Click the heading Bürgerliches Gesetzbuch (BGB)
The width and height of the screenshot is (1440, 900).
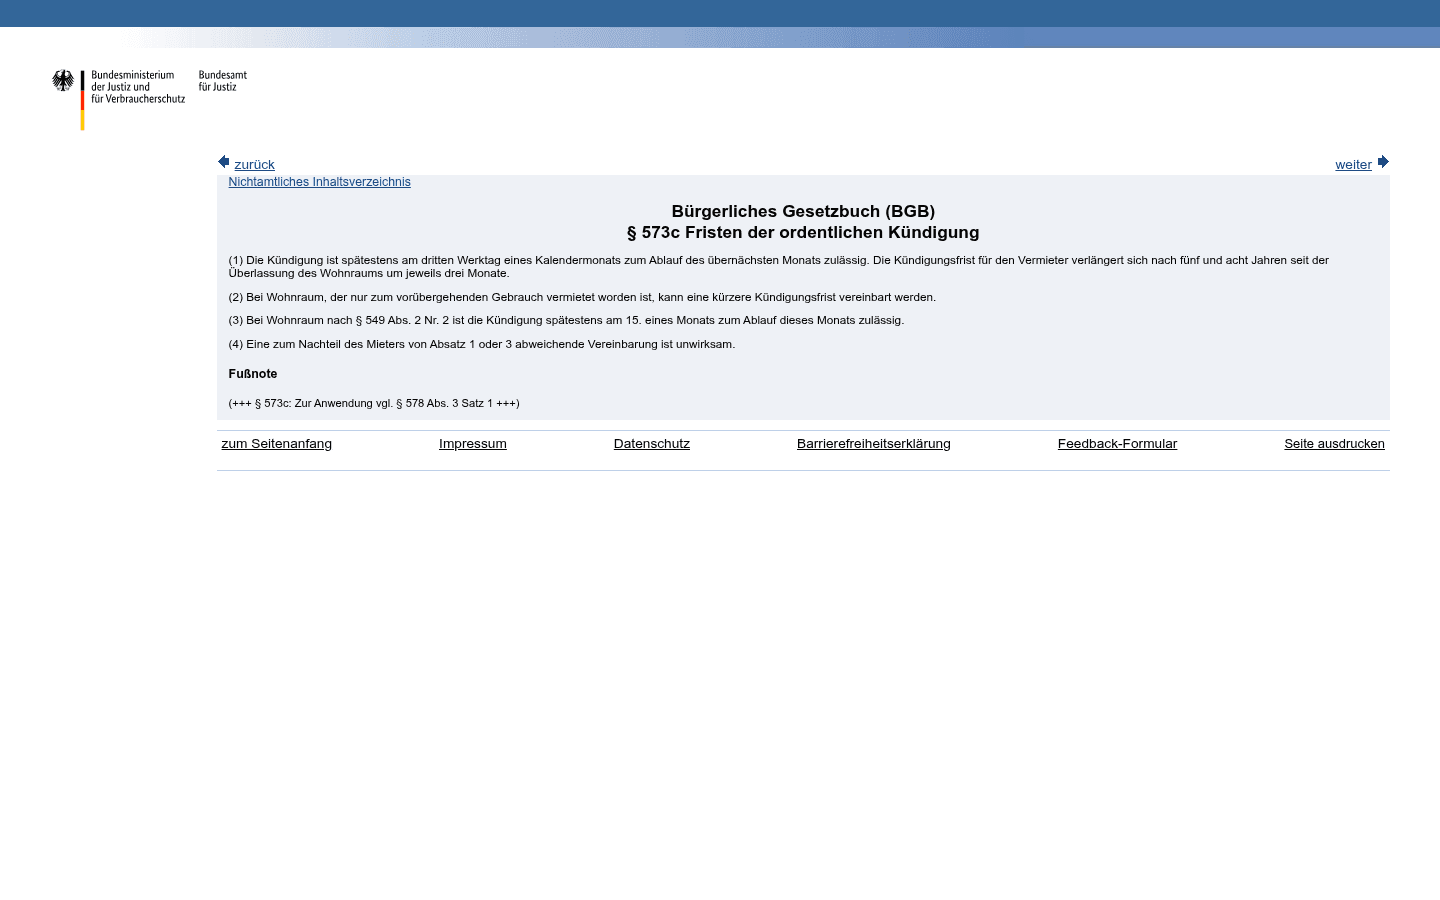click(803, 211)
